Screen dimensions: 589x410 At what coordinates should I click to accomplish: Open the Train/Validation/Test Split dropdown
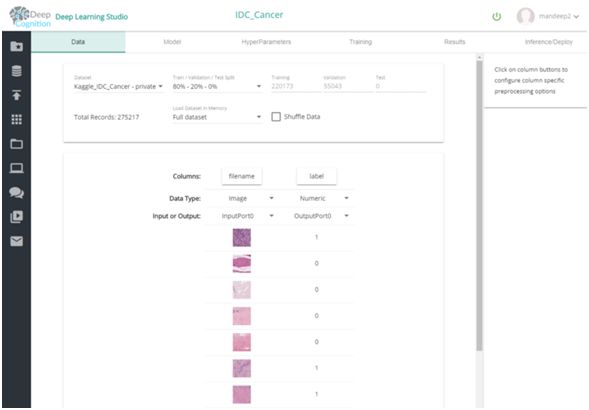(217, 86)
